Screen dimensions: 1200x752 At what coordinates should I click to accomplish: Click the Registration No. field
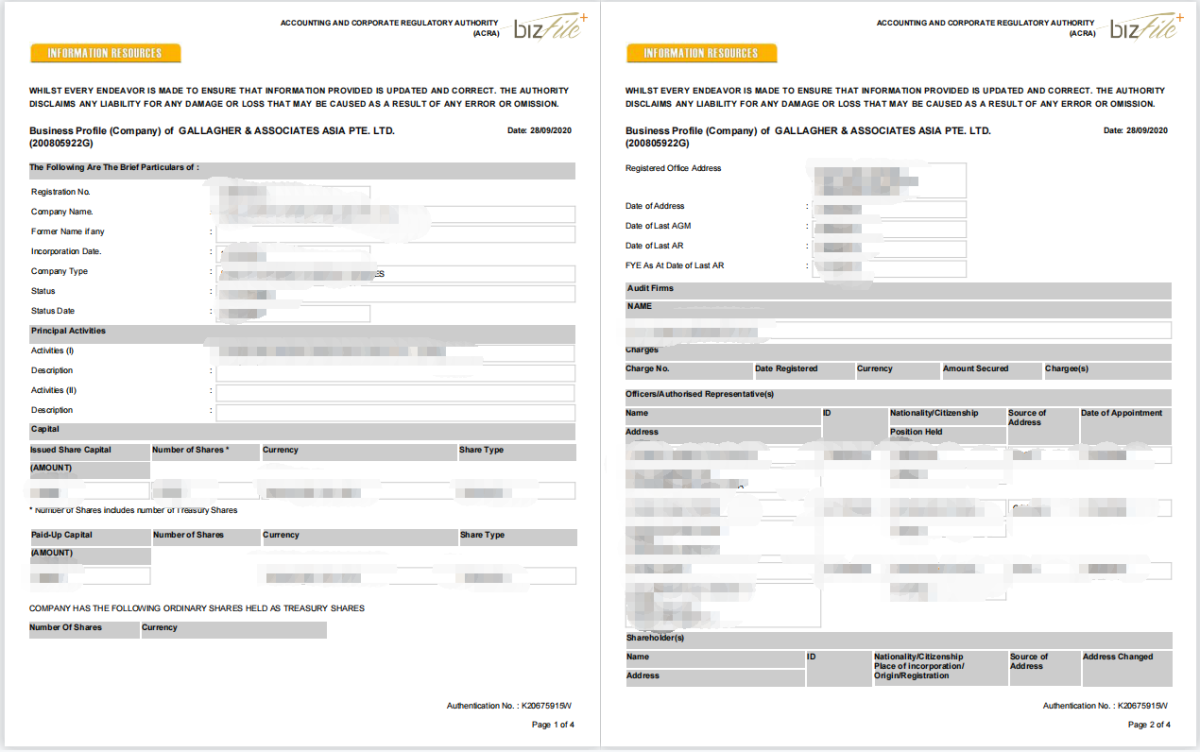(x=293, y=193)
